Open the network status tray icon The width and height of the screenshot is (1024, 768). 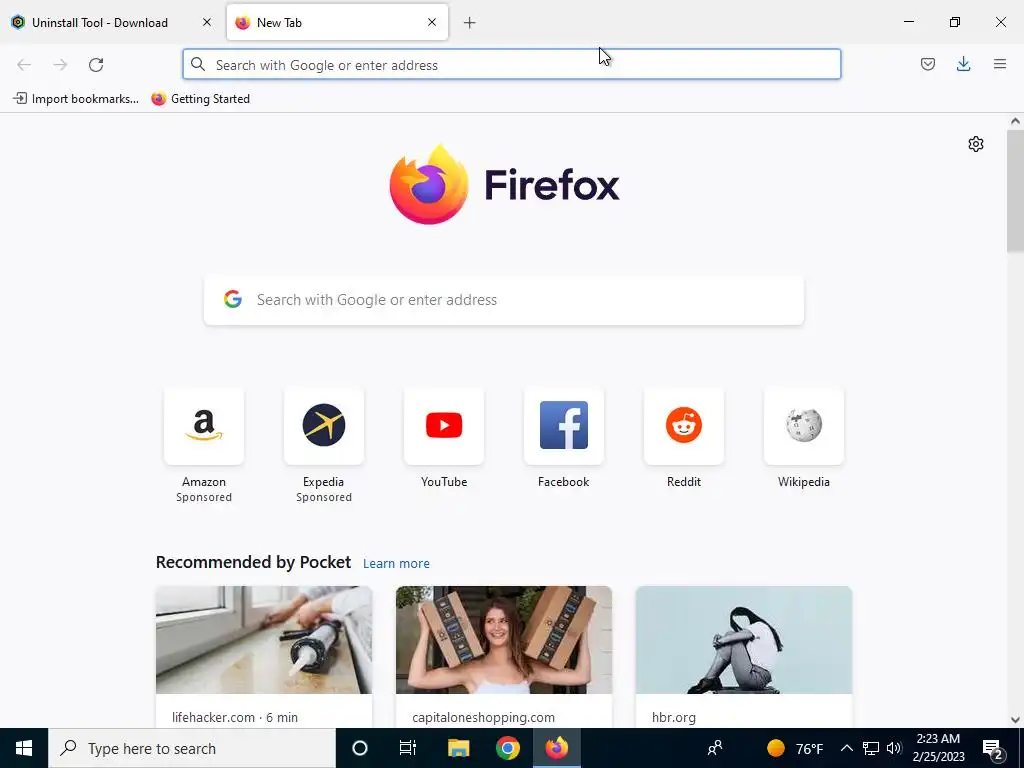pos(871,748)
